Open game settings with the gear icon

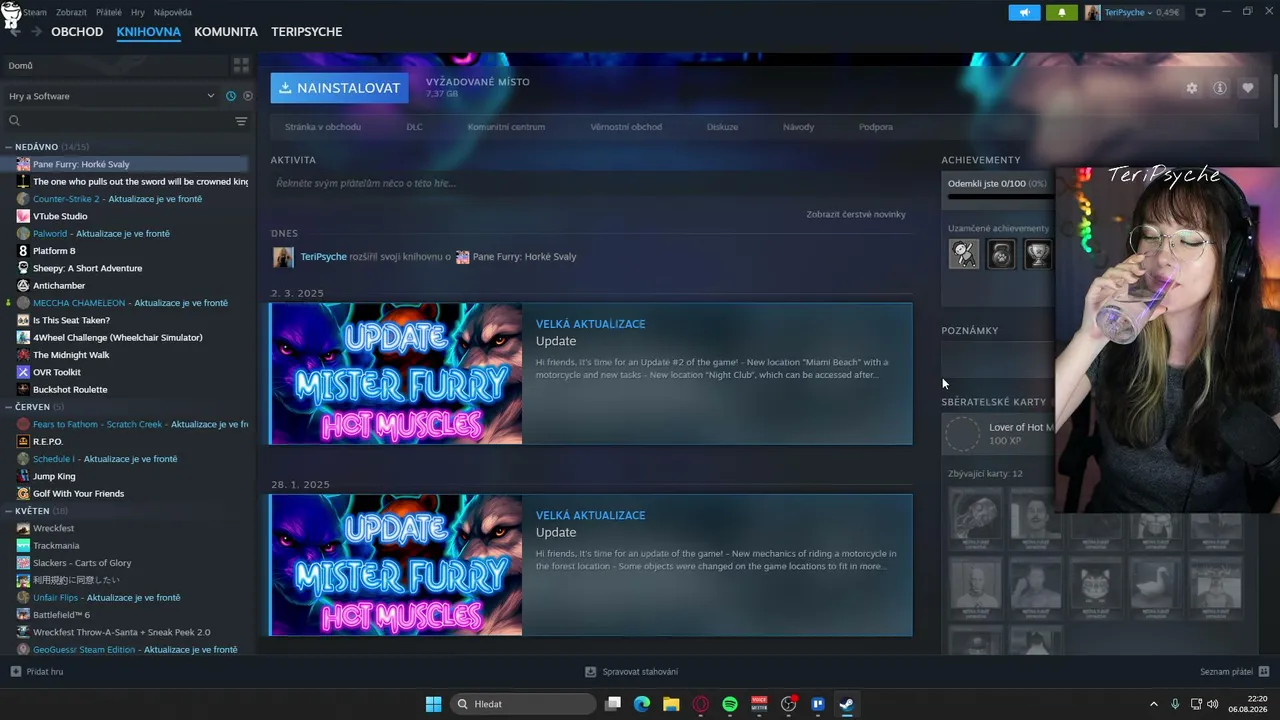(x=1191, y=88)
